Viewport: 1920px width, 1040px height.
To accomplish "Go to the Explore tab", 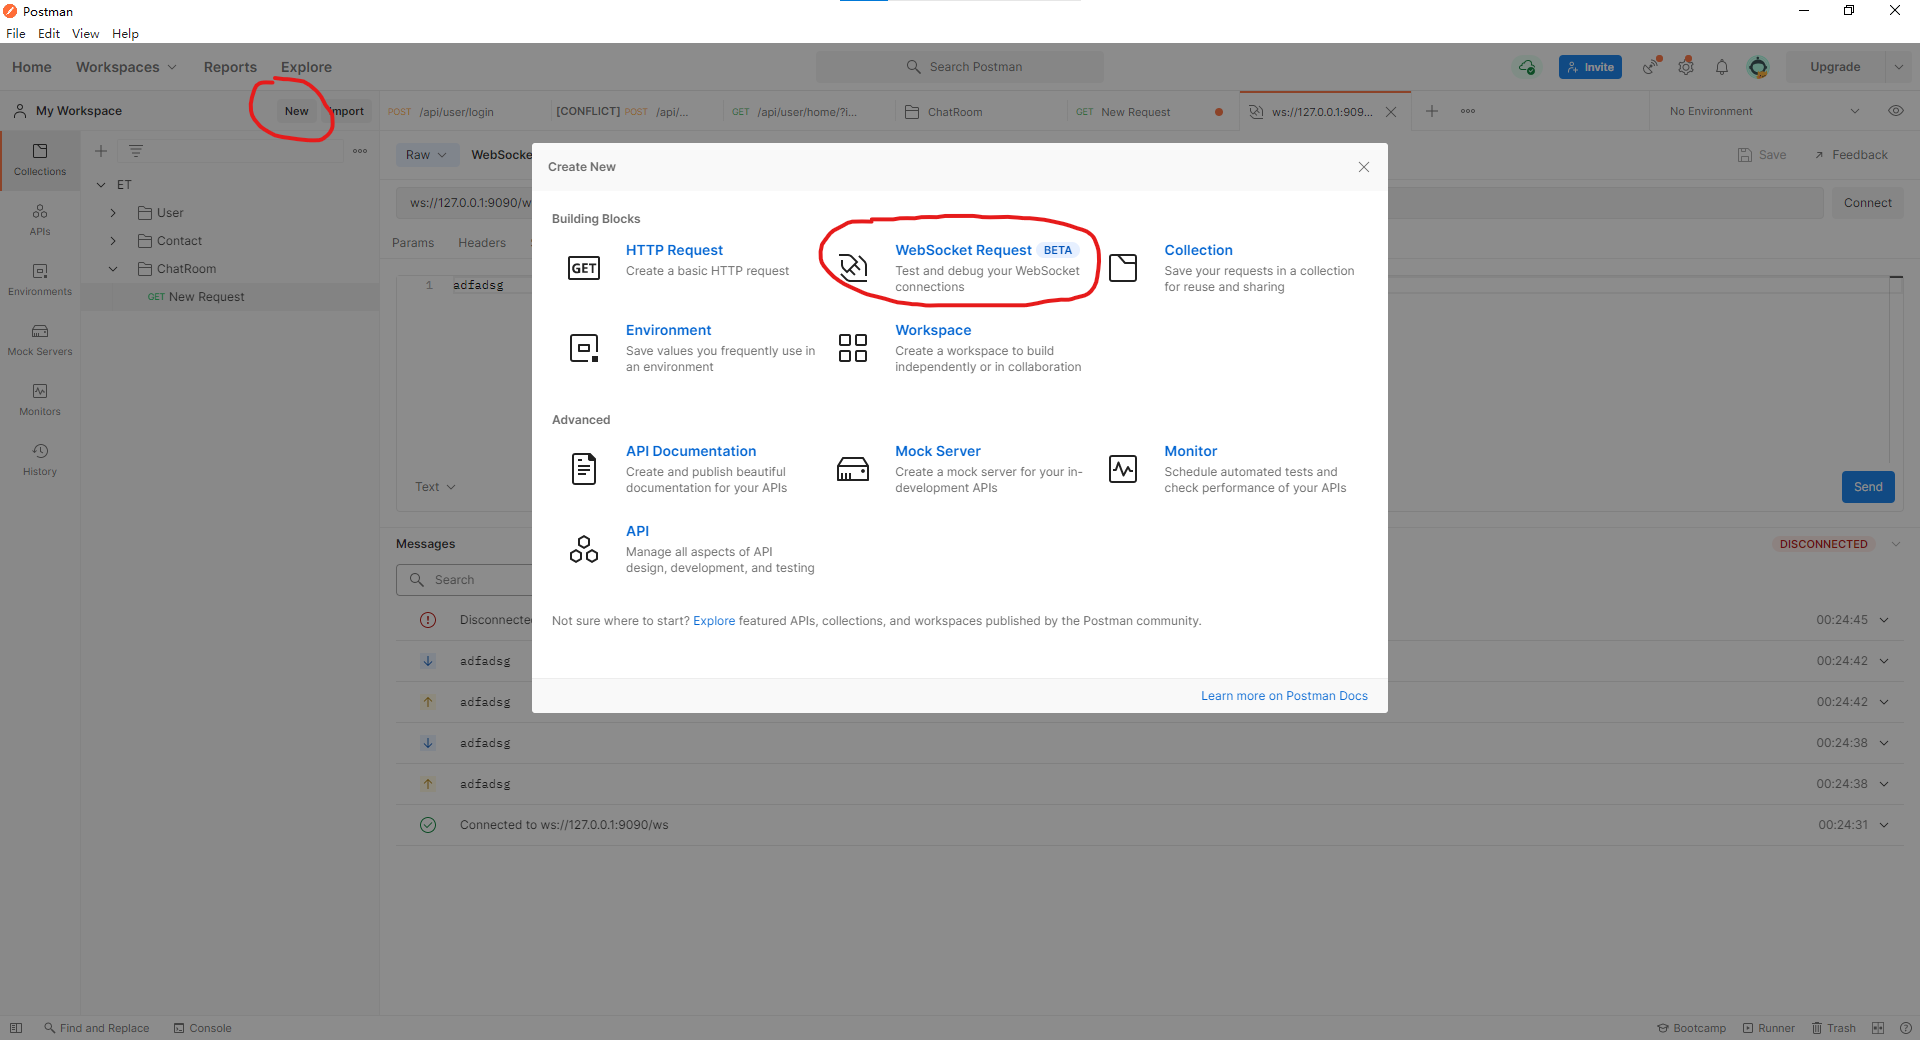I will pyautogui.click(x=306, y=67).
